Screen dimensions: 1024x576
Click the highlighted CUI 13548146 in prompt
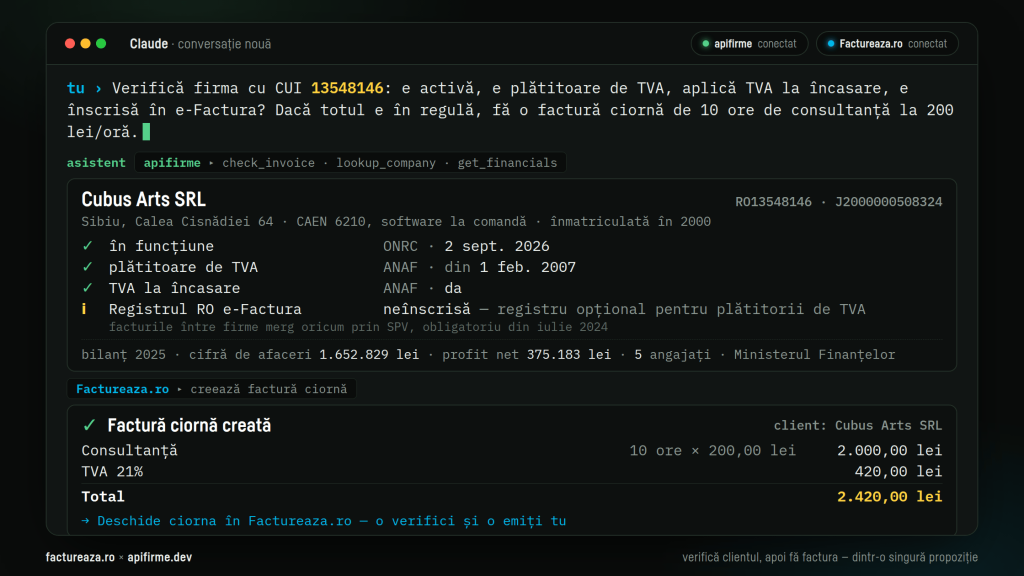(x=347, y=88)
